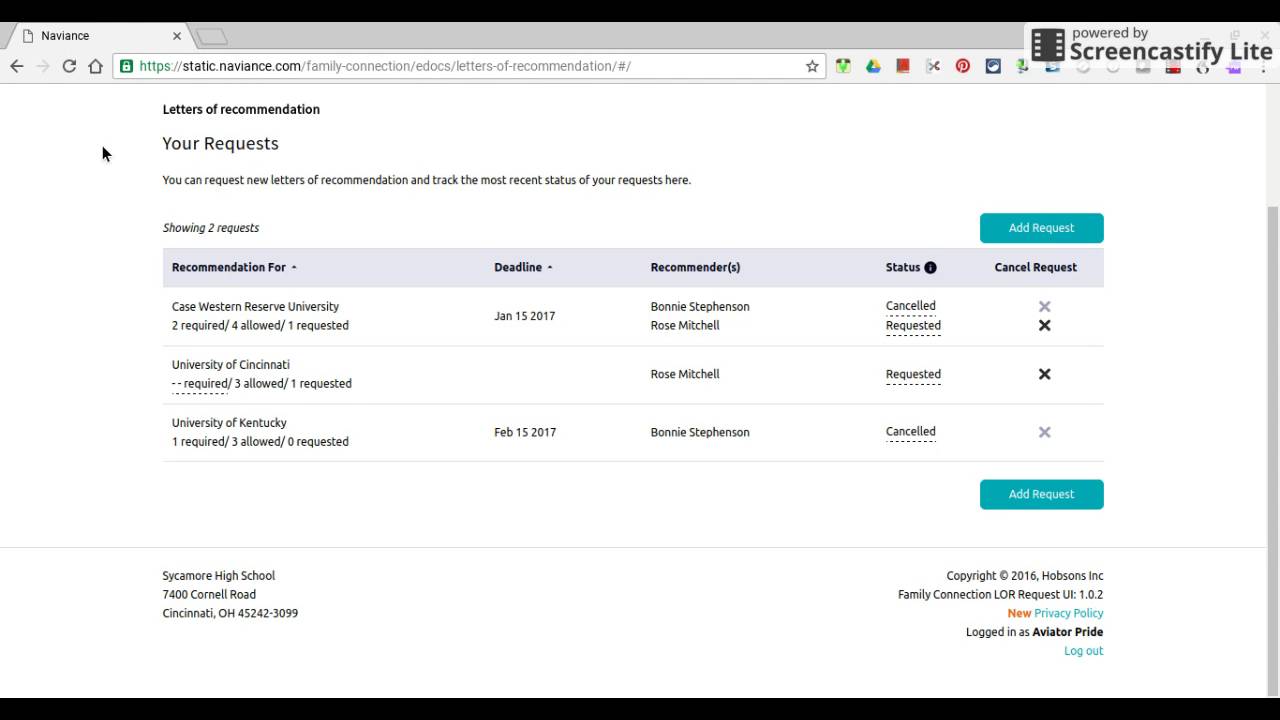Click Requested status in Case Western row
The width and height of the screenshot is (1280, 720).
pyautogui.click(x=913, y=325)
